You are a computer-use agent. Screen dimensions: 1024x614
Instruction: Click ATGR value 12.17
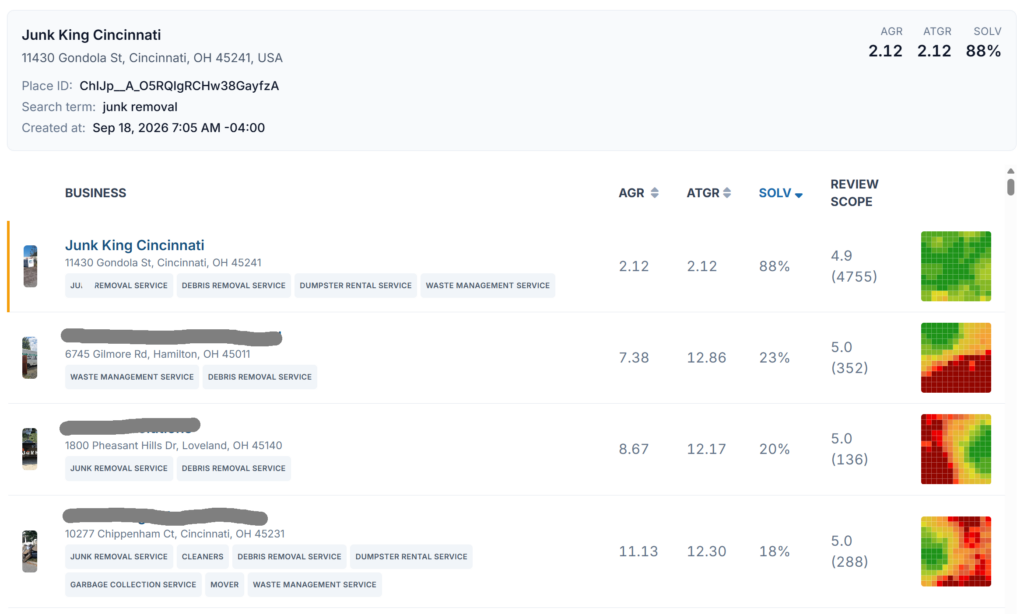tap(706, 449)
